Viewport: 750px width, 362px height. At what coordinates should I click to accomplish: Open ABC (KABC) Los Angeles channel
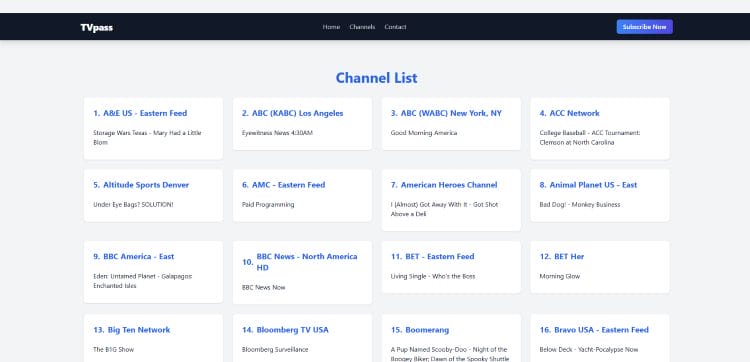pos(298,113)
